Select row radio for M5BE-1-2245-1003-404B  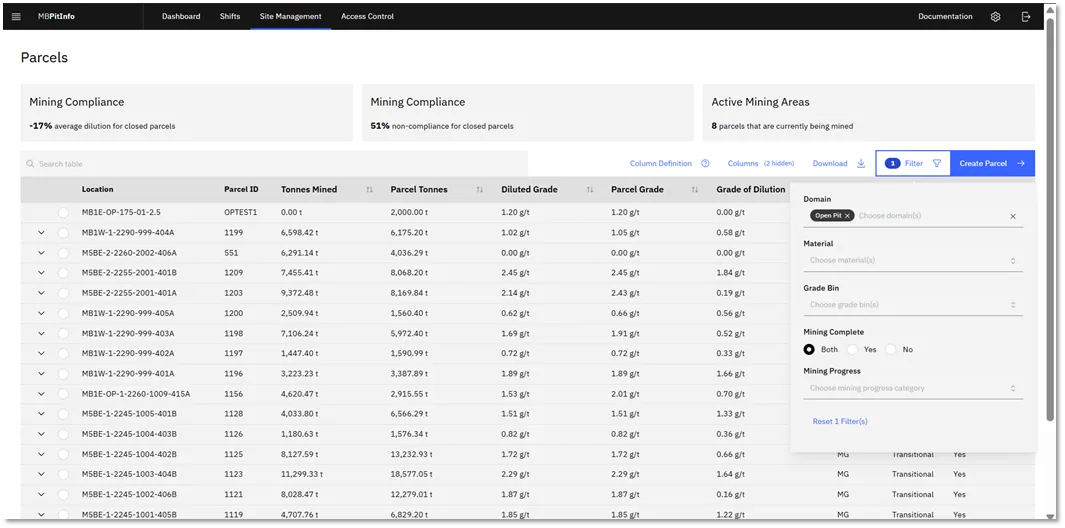pos(63,474)
